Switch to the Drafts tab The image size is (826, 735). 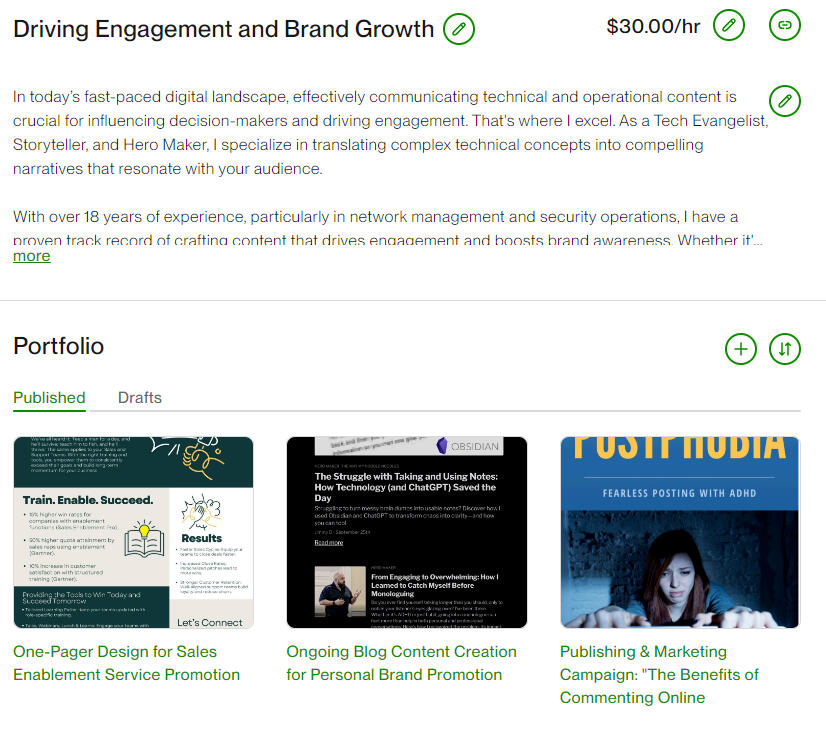[139, 397]
